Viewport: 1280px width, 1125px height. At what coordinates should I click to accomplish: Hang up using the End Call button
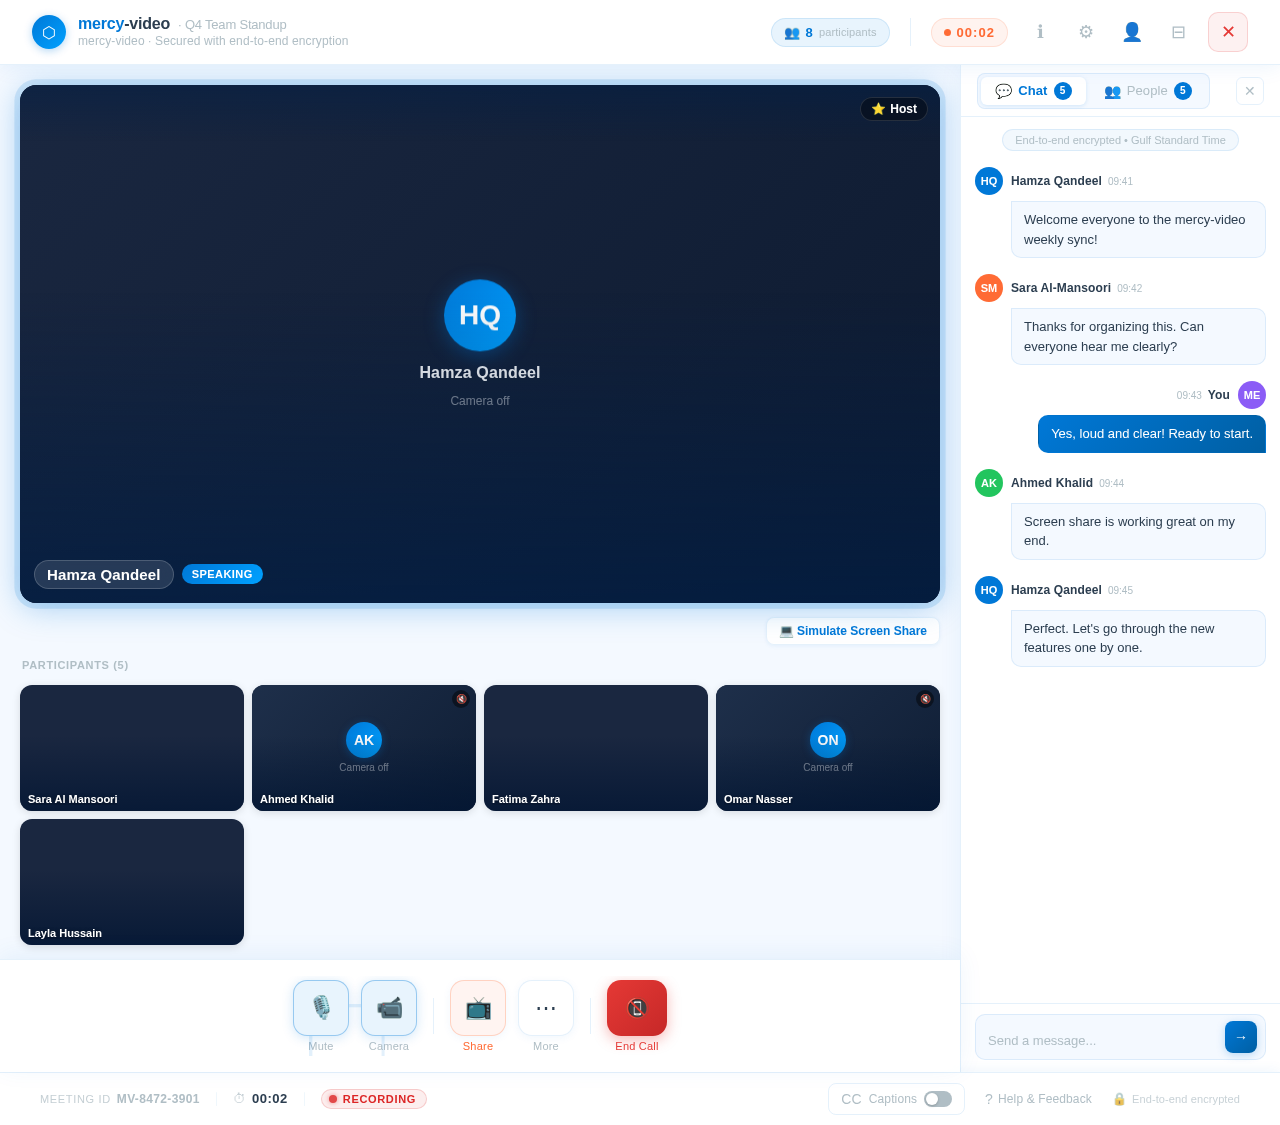pyautogui.click(x=637, y=1007)
